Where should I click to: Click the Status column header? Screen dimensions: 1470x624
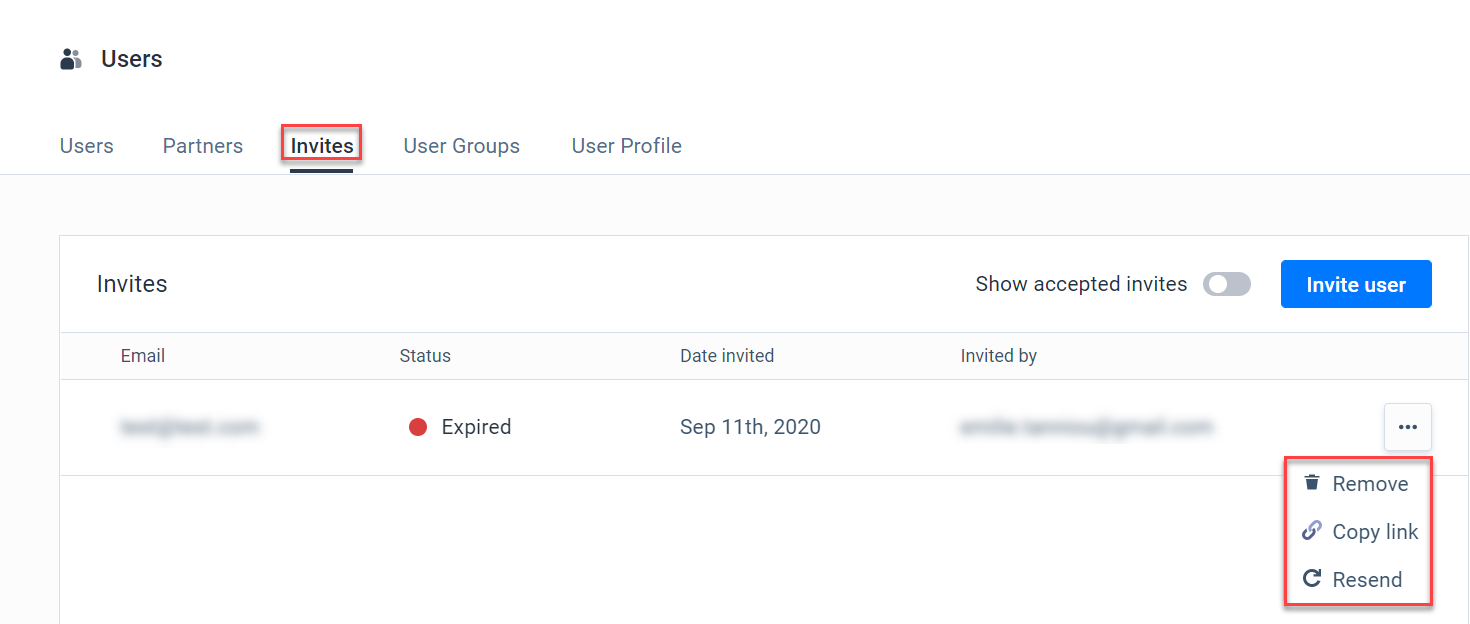425,355
